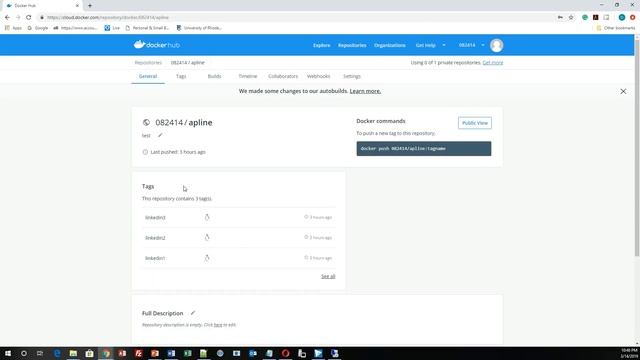Open the 'Other bookmarks' folder
Viewport: 640px width, 360px height.
(616, 28)
